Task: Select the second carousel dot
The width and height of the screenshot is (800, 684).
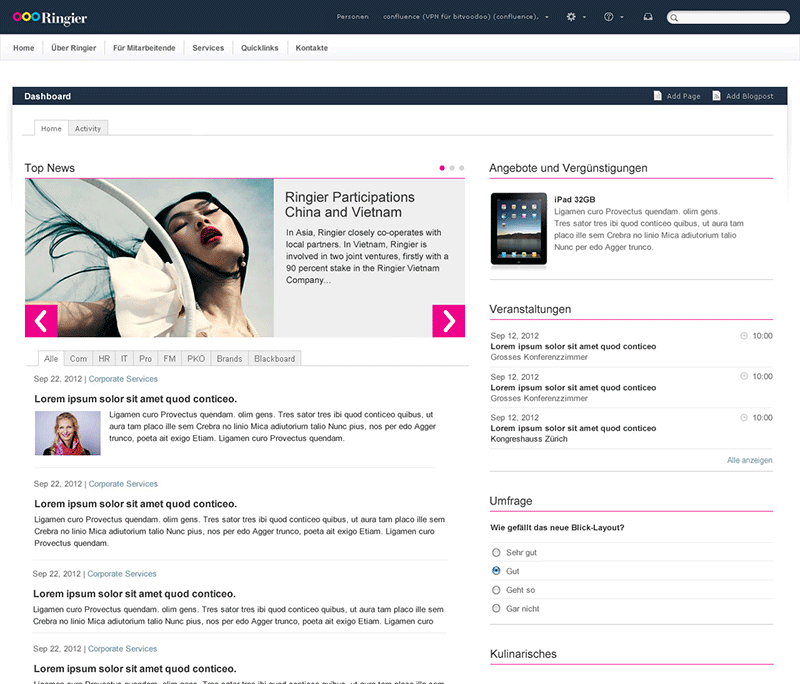Action: click(x=452, y=168)
